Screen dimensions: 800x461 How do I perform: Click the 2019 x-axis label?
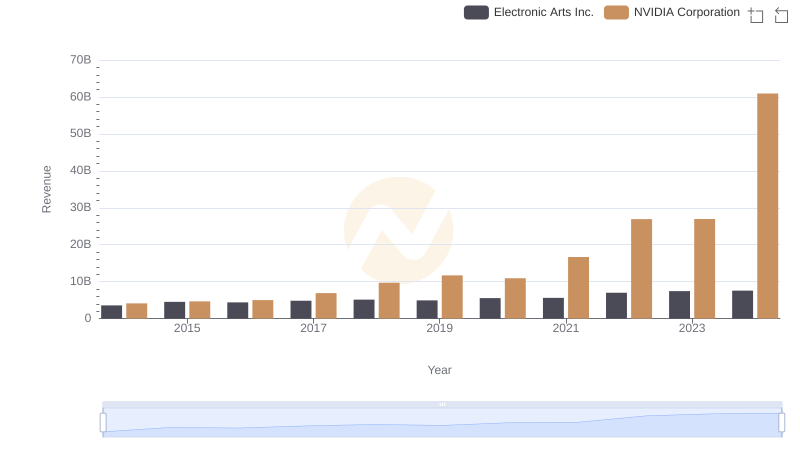point(439,328)
